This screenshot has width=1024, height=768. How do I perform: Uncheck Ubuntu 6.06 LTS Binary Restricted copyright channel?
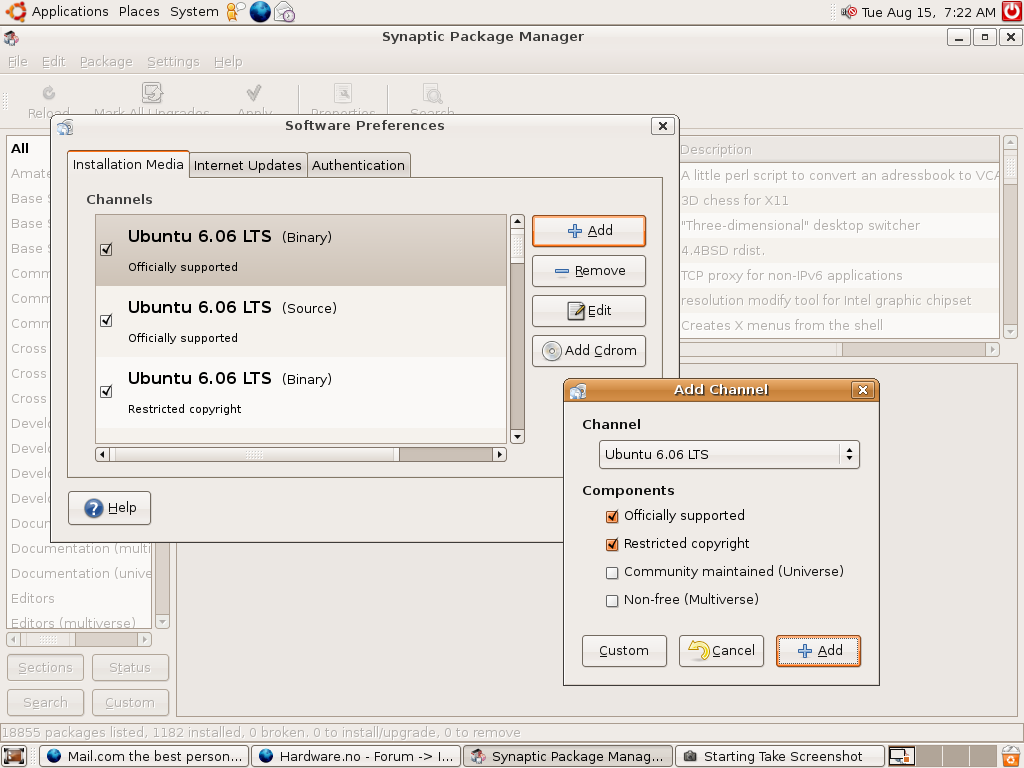click(x=106, y=392)
